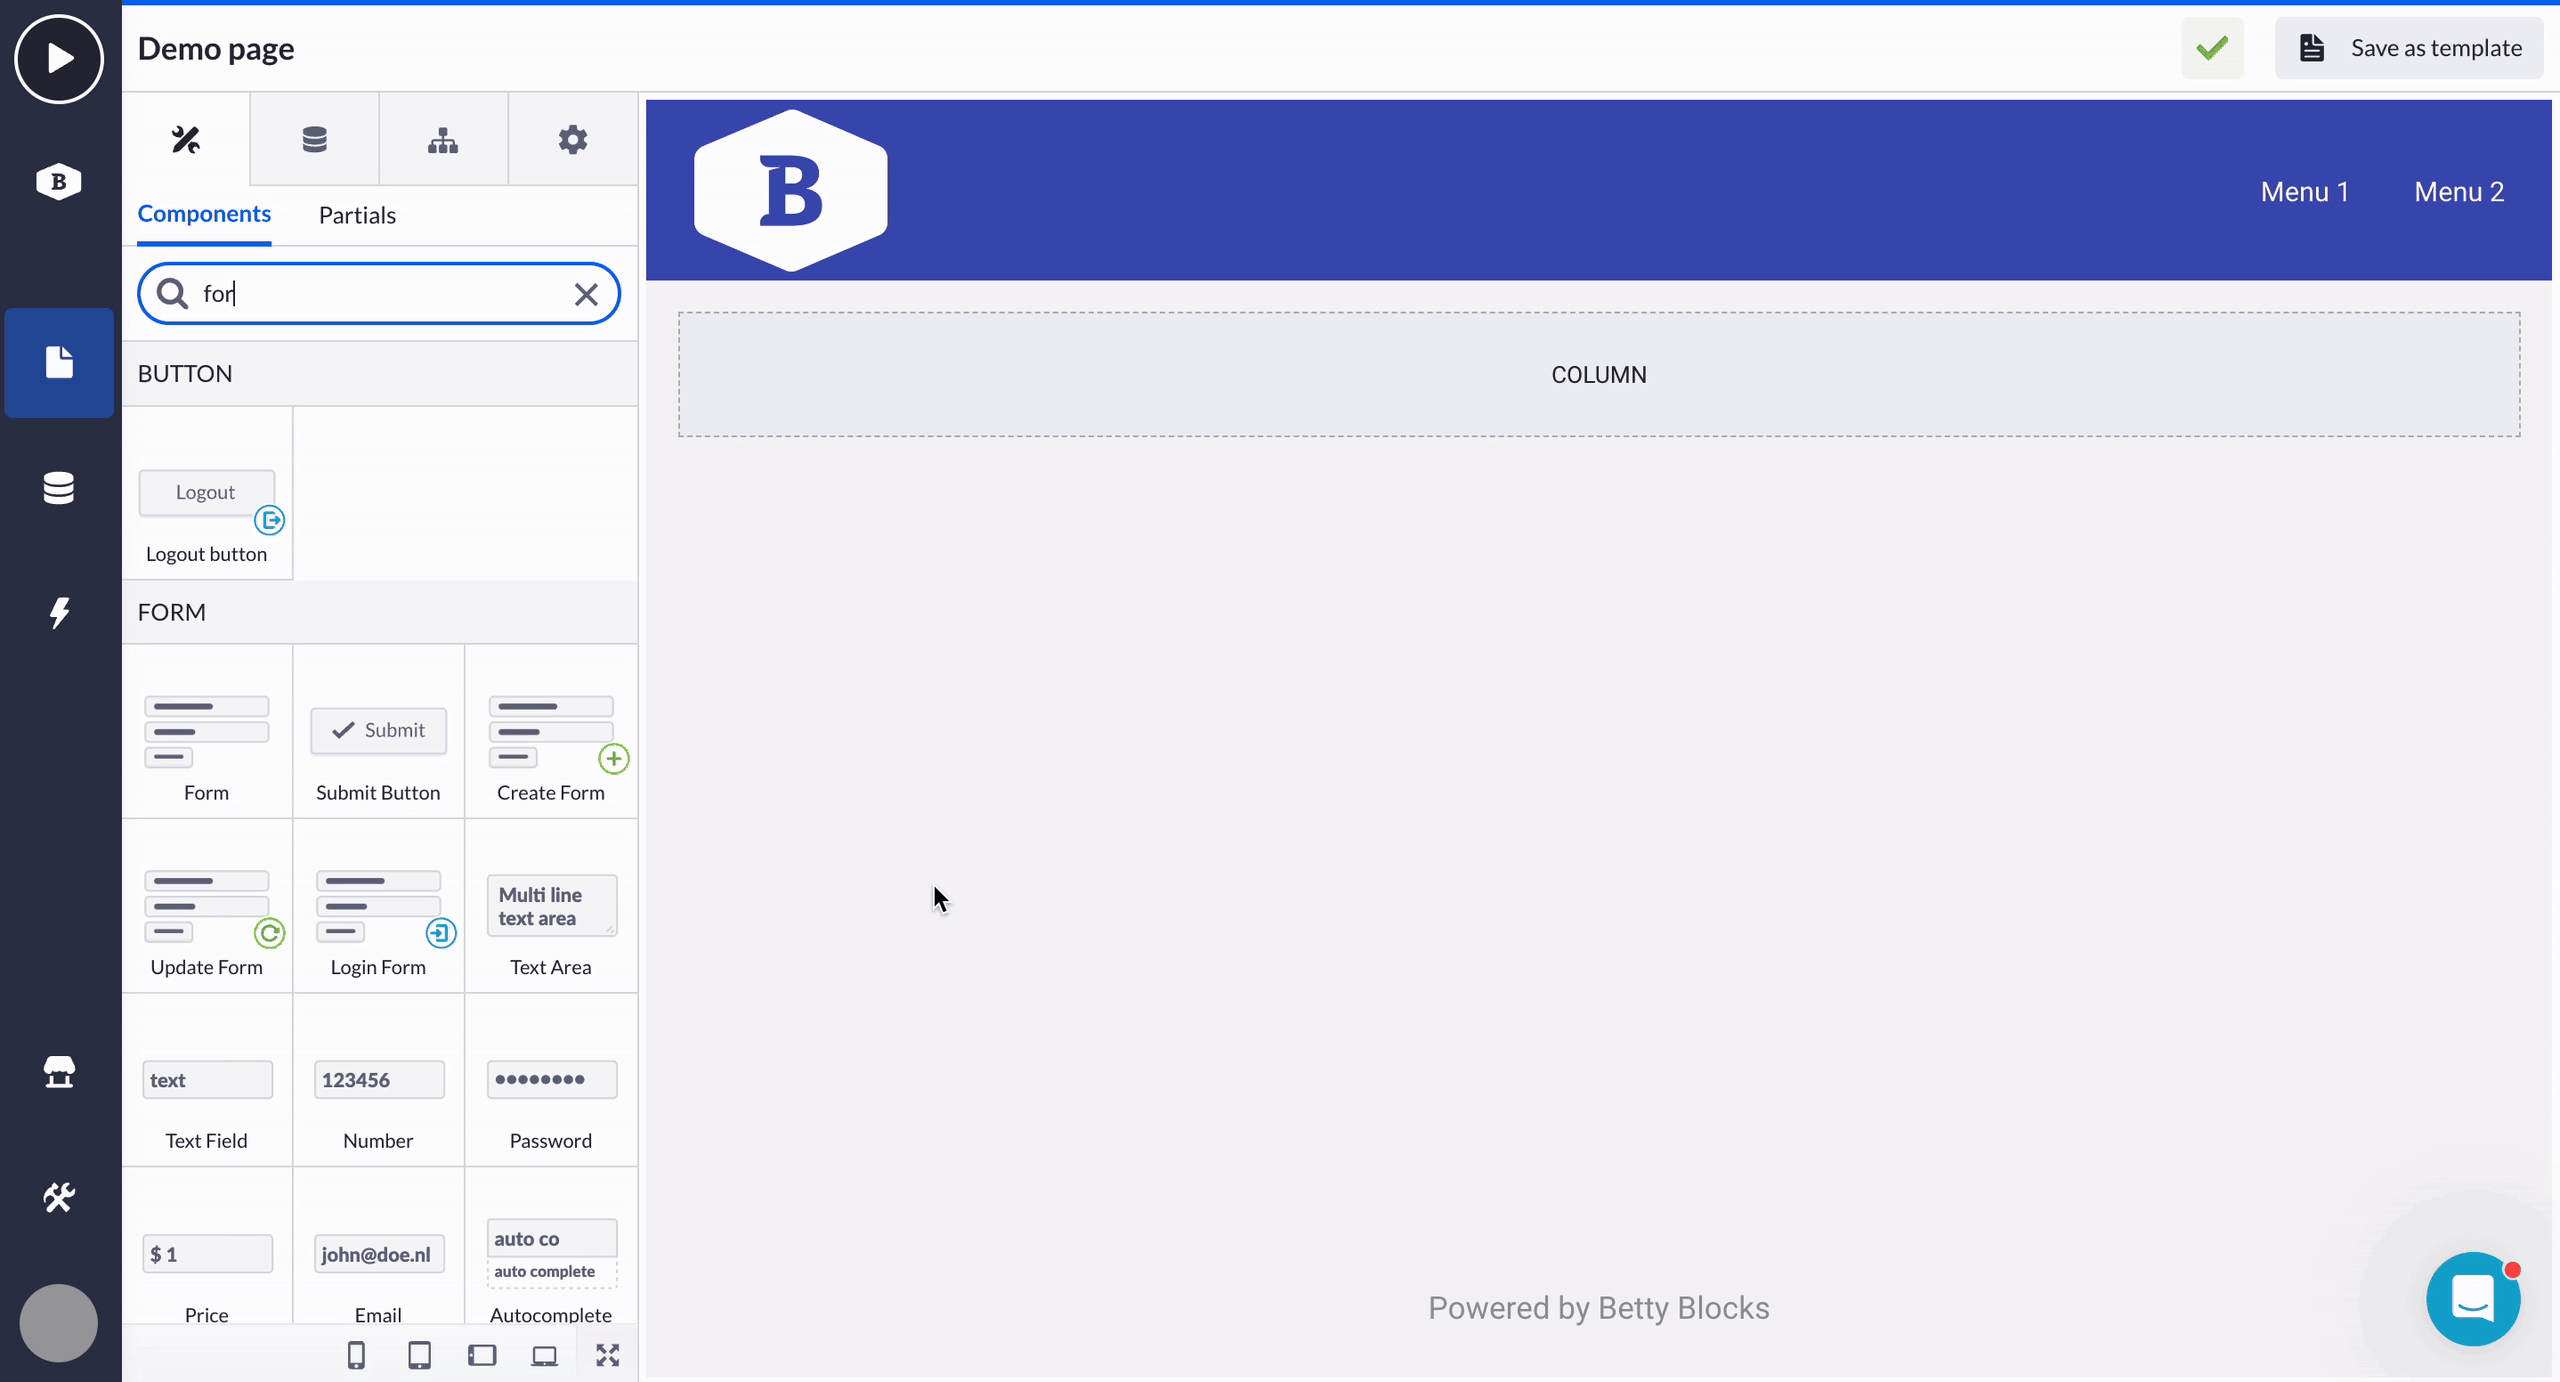The width and height of the screenshot is (2560, 1382).
Task: Select the Form component
Action: [207, 732]
